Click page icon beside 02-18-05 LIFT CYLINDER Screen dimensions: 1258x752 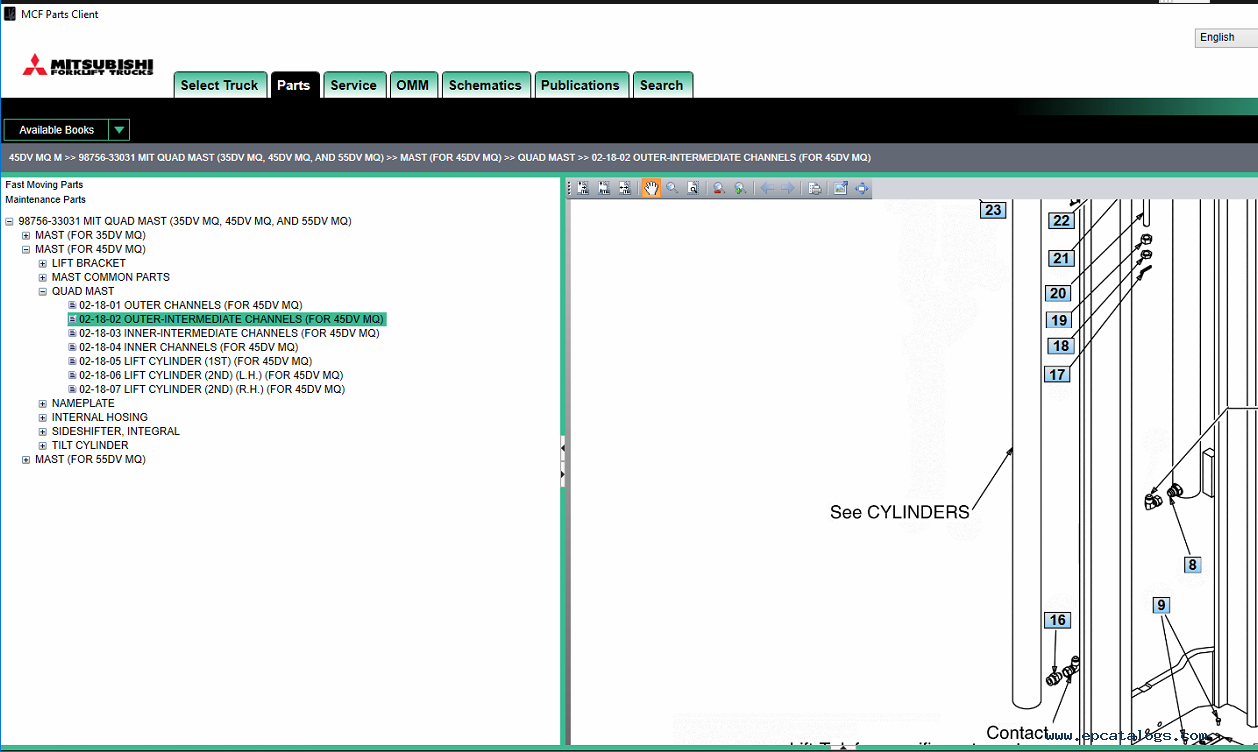[72, 361]
